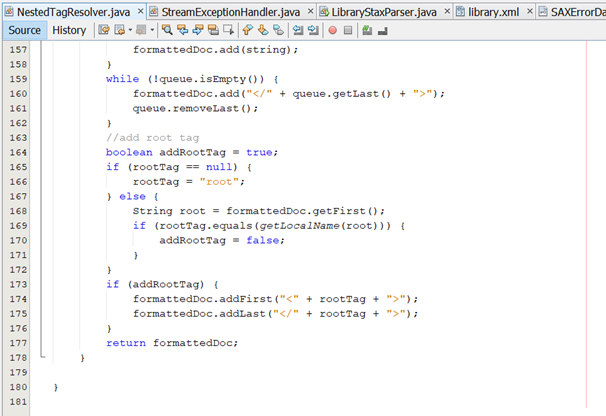Click line number 164 in the gutter

tap(18, 152)
